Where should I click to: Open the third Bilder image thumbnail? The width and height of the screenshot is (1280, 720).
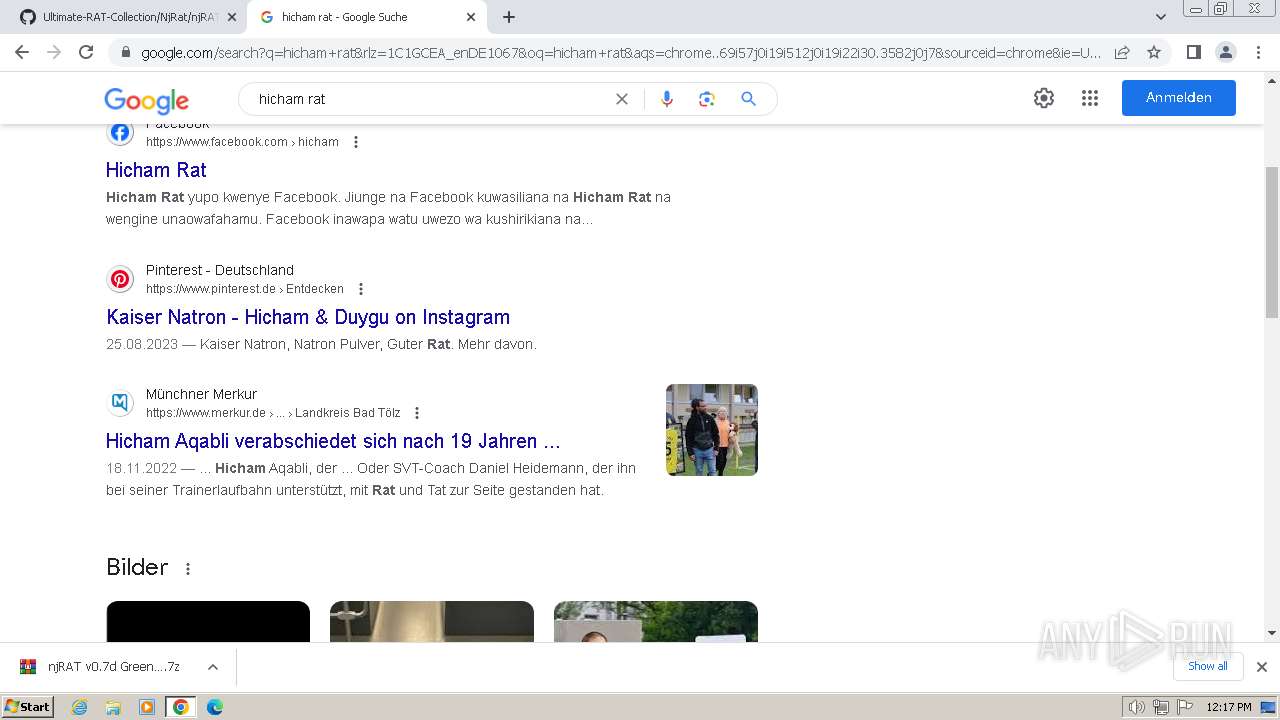coord(656,621)
